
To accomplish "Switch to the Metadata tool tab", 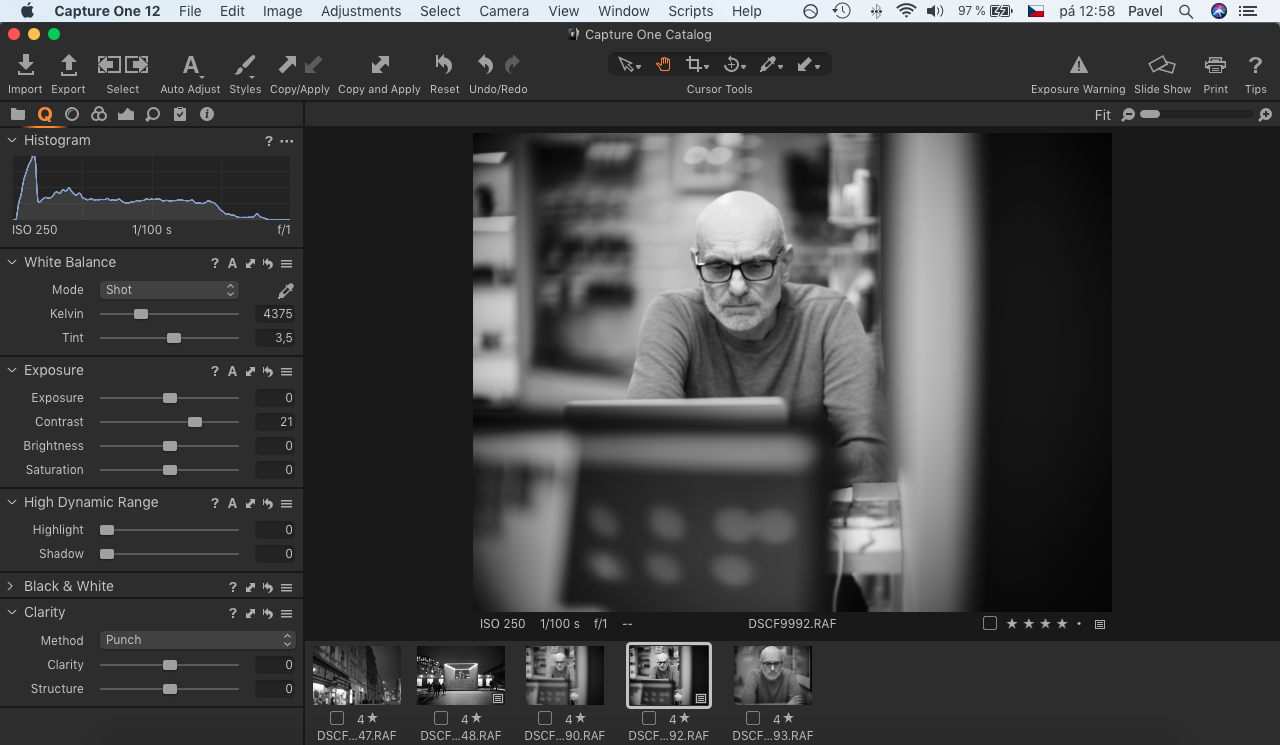I will (180, 113).
